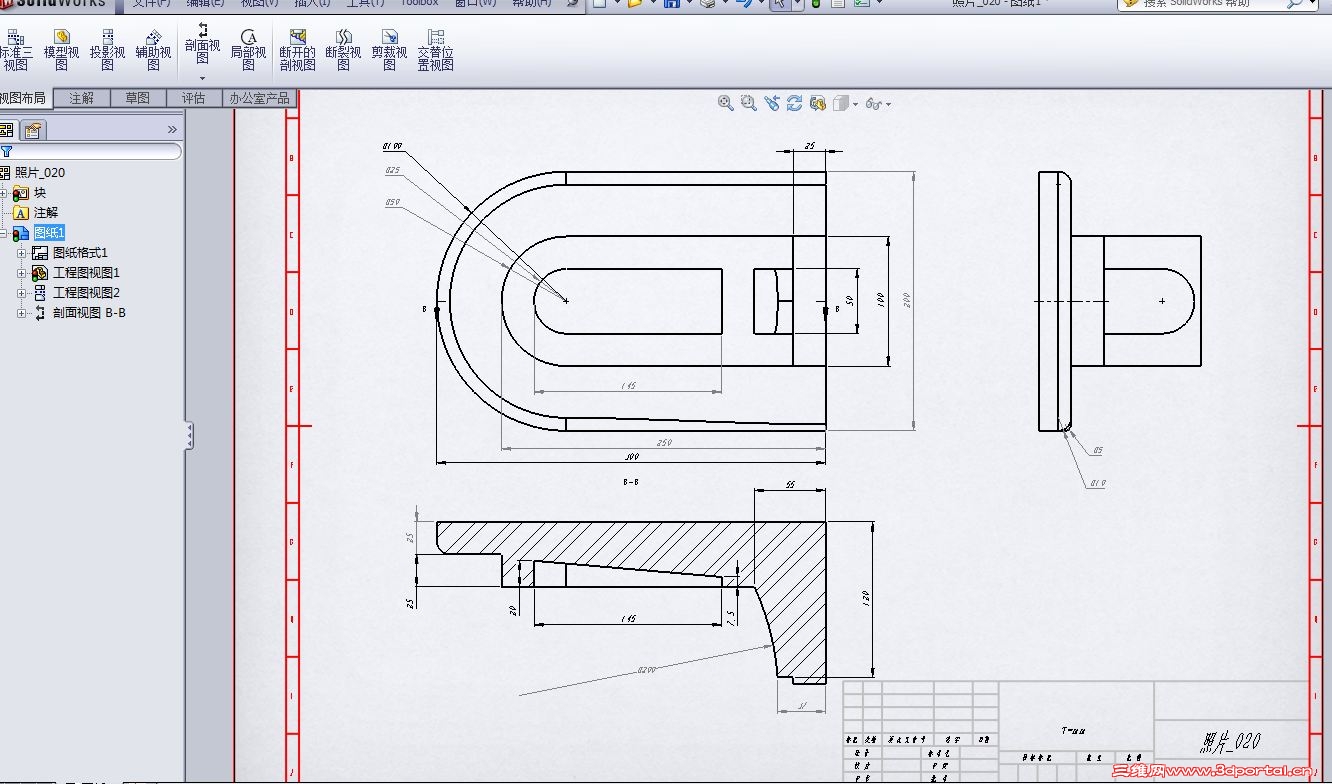Image resolution: width=1332 pixels, height=784 pixels.
Task: Click the Open folder icon in quick toolbar
Action: [635, 4]
